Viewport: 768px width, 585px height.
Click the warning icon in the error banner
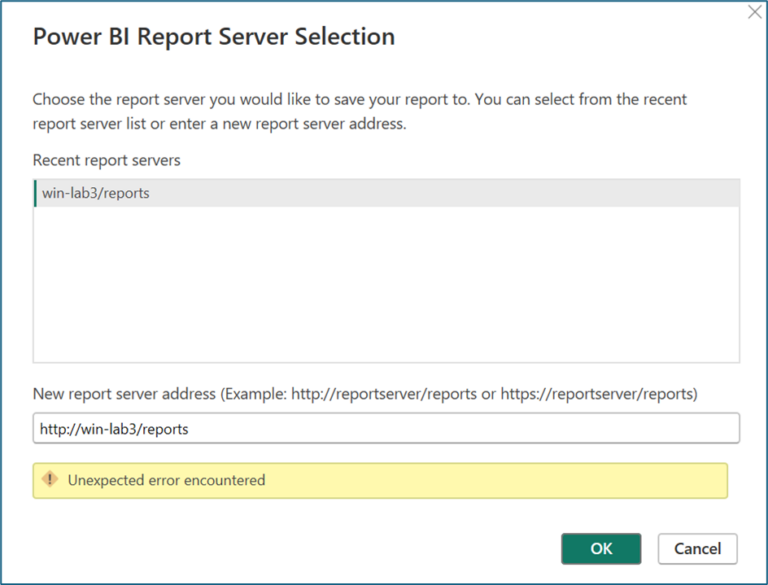click(x=50, y=480)
